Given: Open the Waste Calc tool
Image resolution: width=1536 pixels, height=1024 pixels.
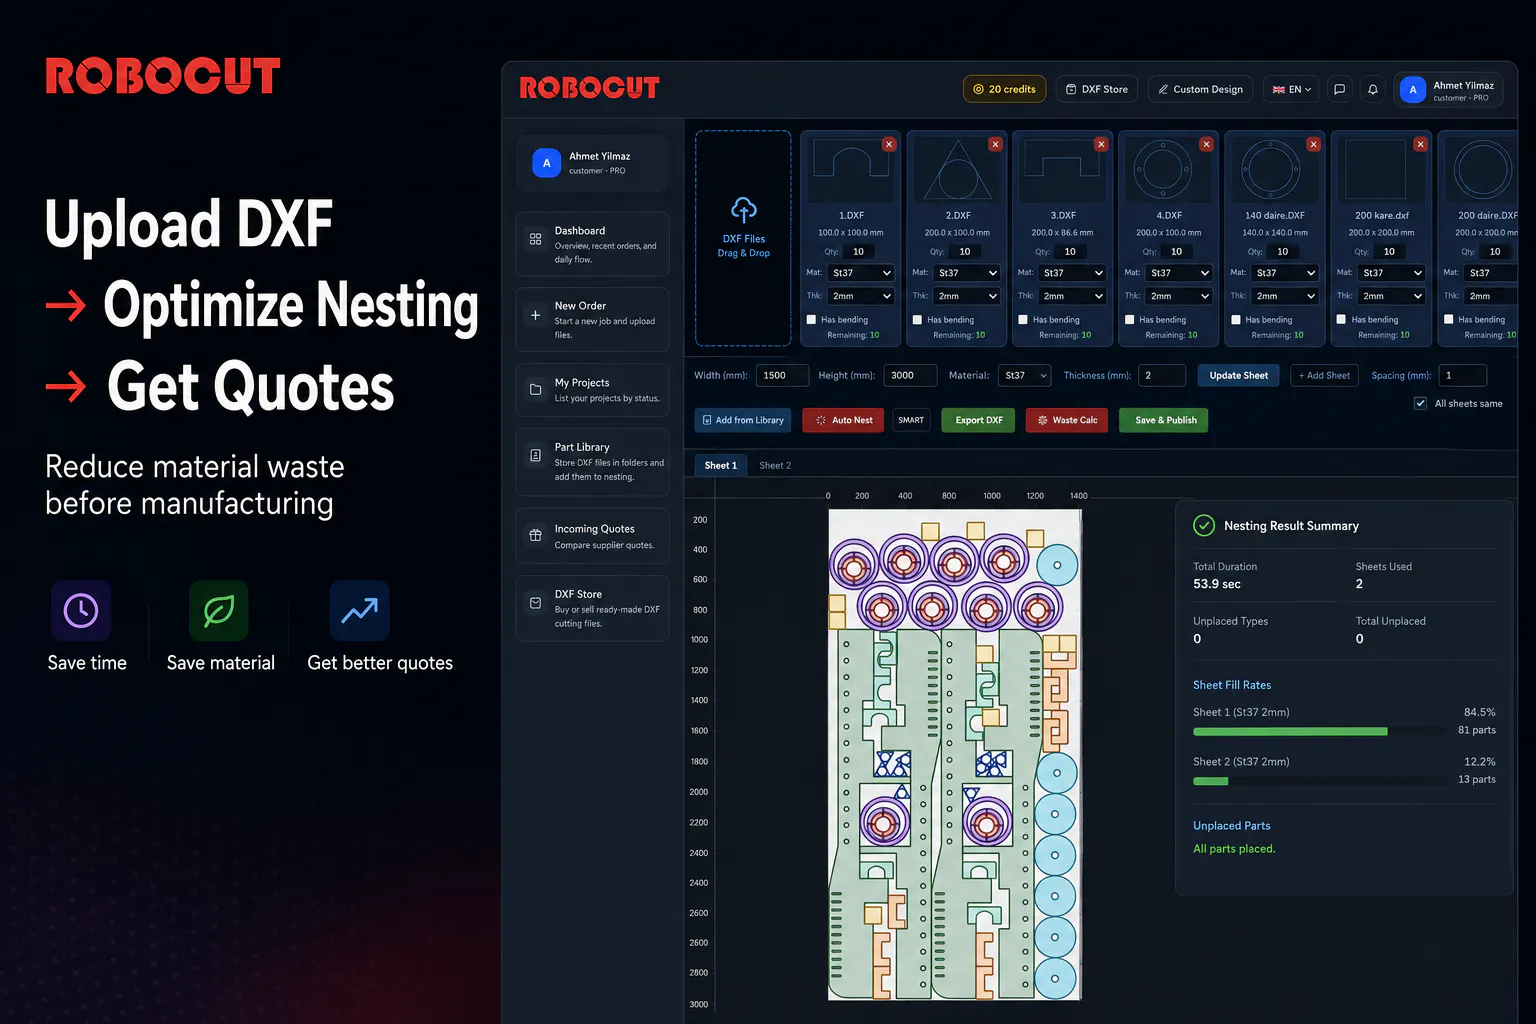Looking at the screenshot, I should click(1068, 420).
